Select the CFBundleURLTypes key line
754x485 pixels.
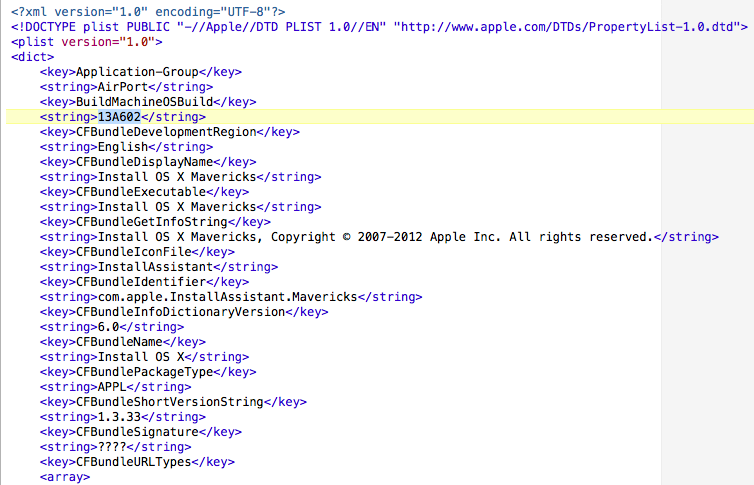137,461
